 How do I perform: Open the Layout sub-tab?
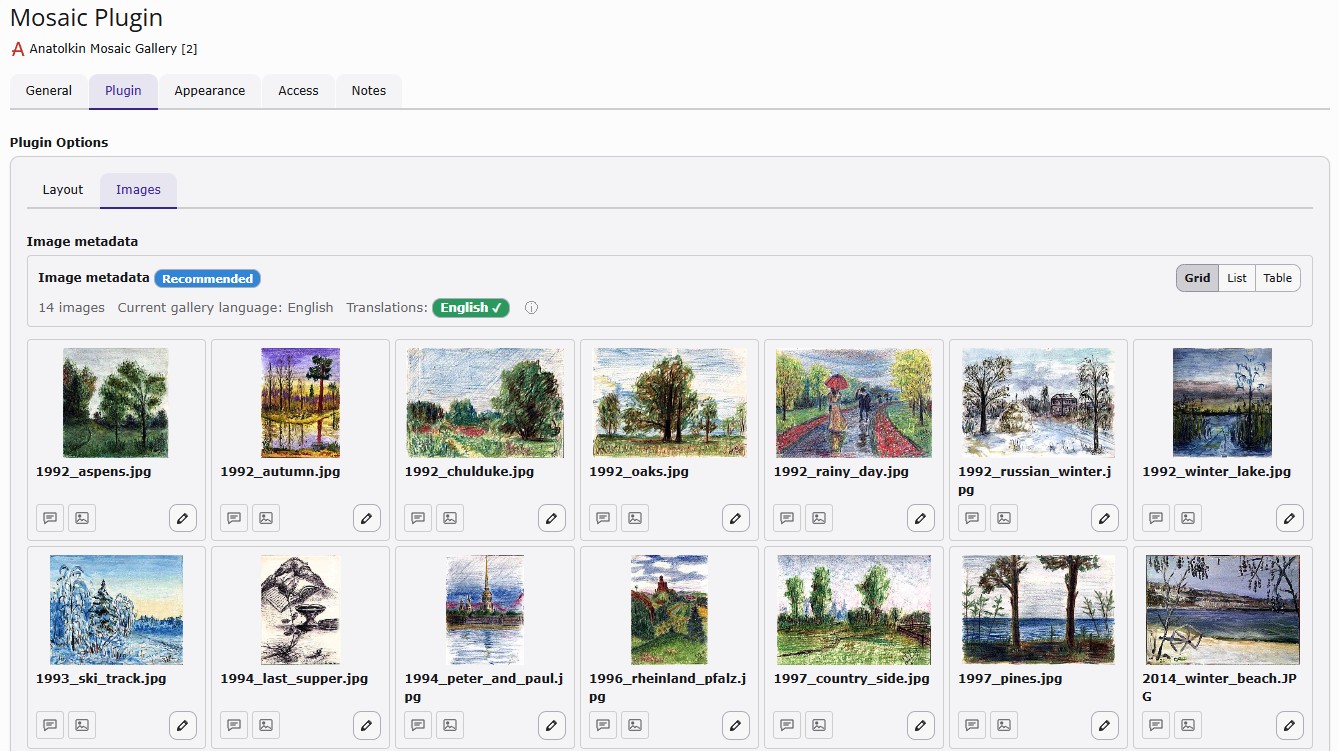[x=63, y=190]
